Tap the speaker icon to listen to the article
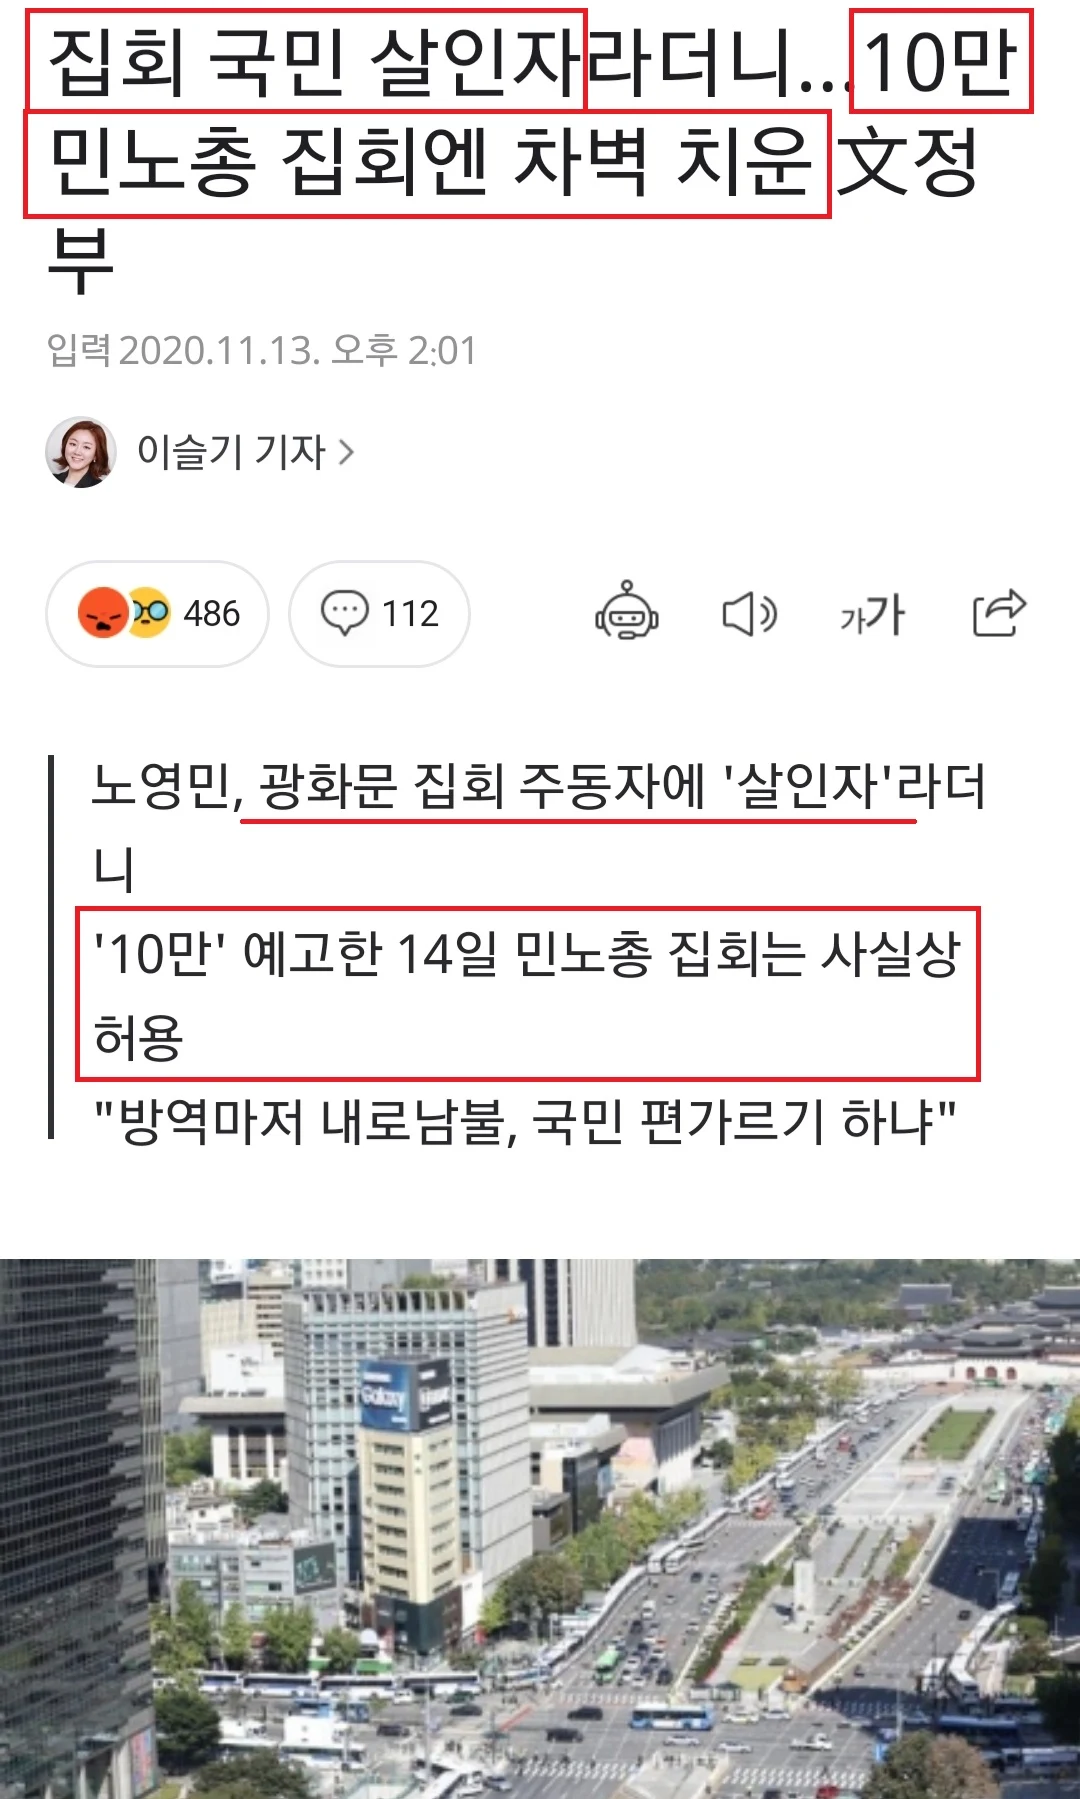The width and height of the screenshot is (1080, 1799). coord(750,613)
